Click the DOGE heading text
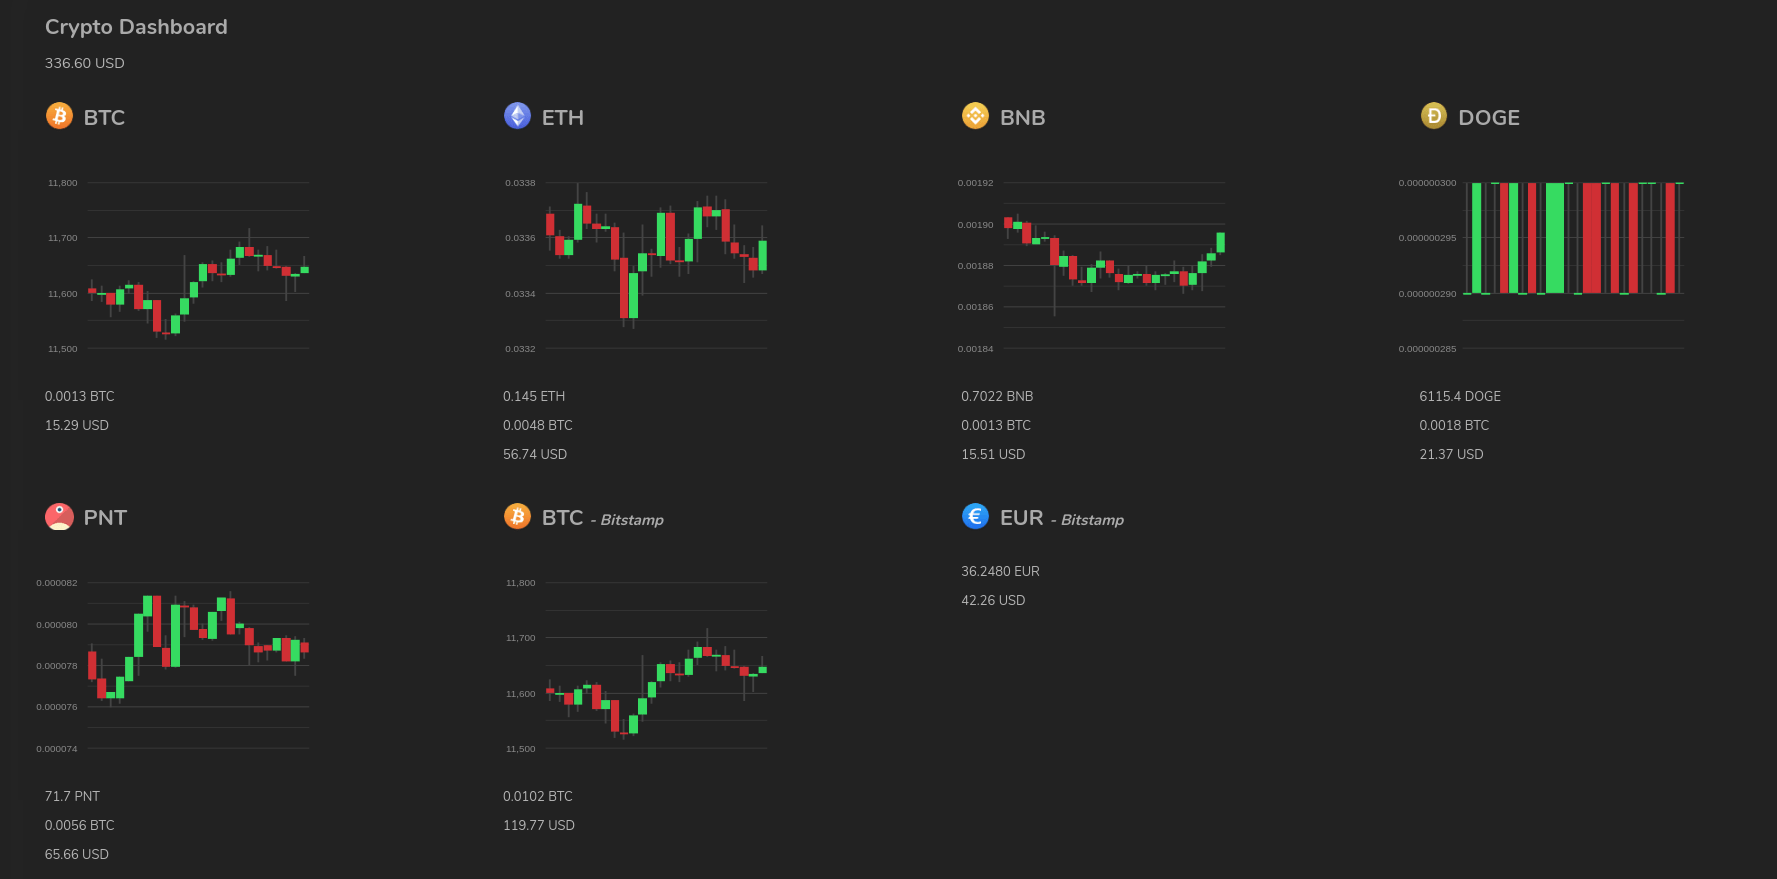This screenshot has height=879, width=1777. tap(1489, 117)
